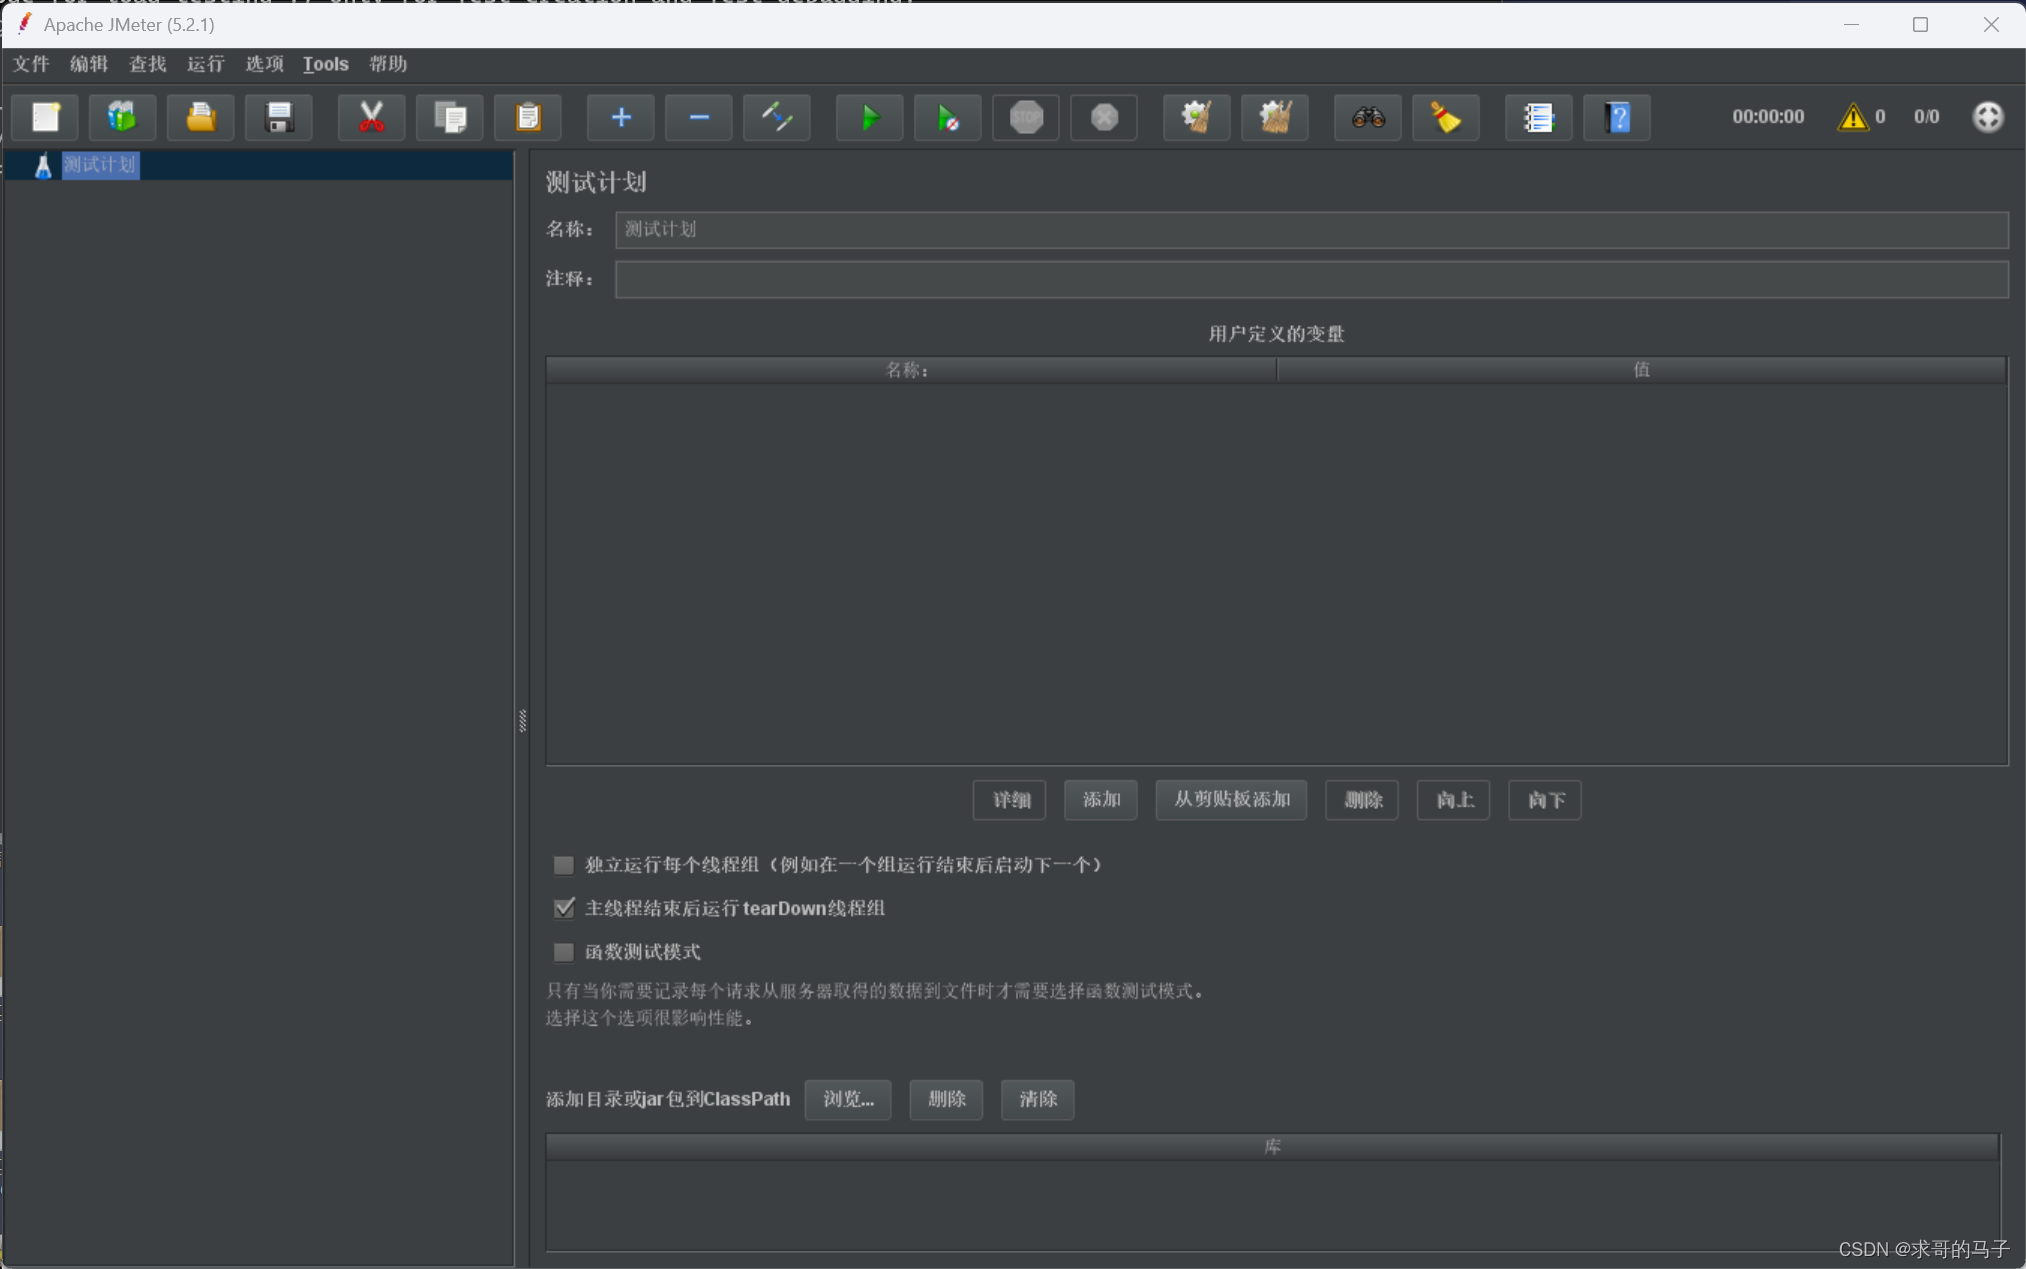Screen dimensions: 2026x1269
Task: Click the Save floppy disk icon
Action: (x=279, y=117)
